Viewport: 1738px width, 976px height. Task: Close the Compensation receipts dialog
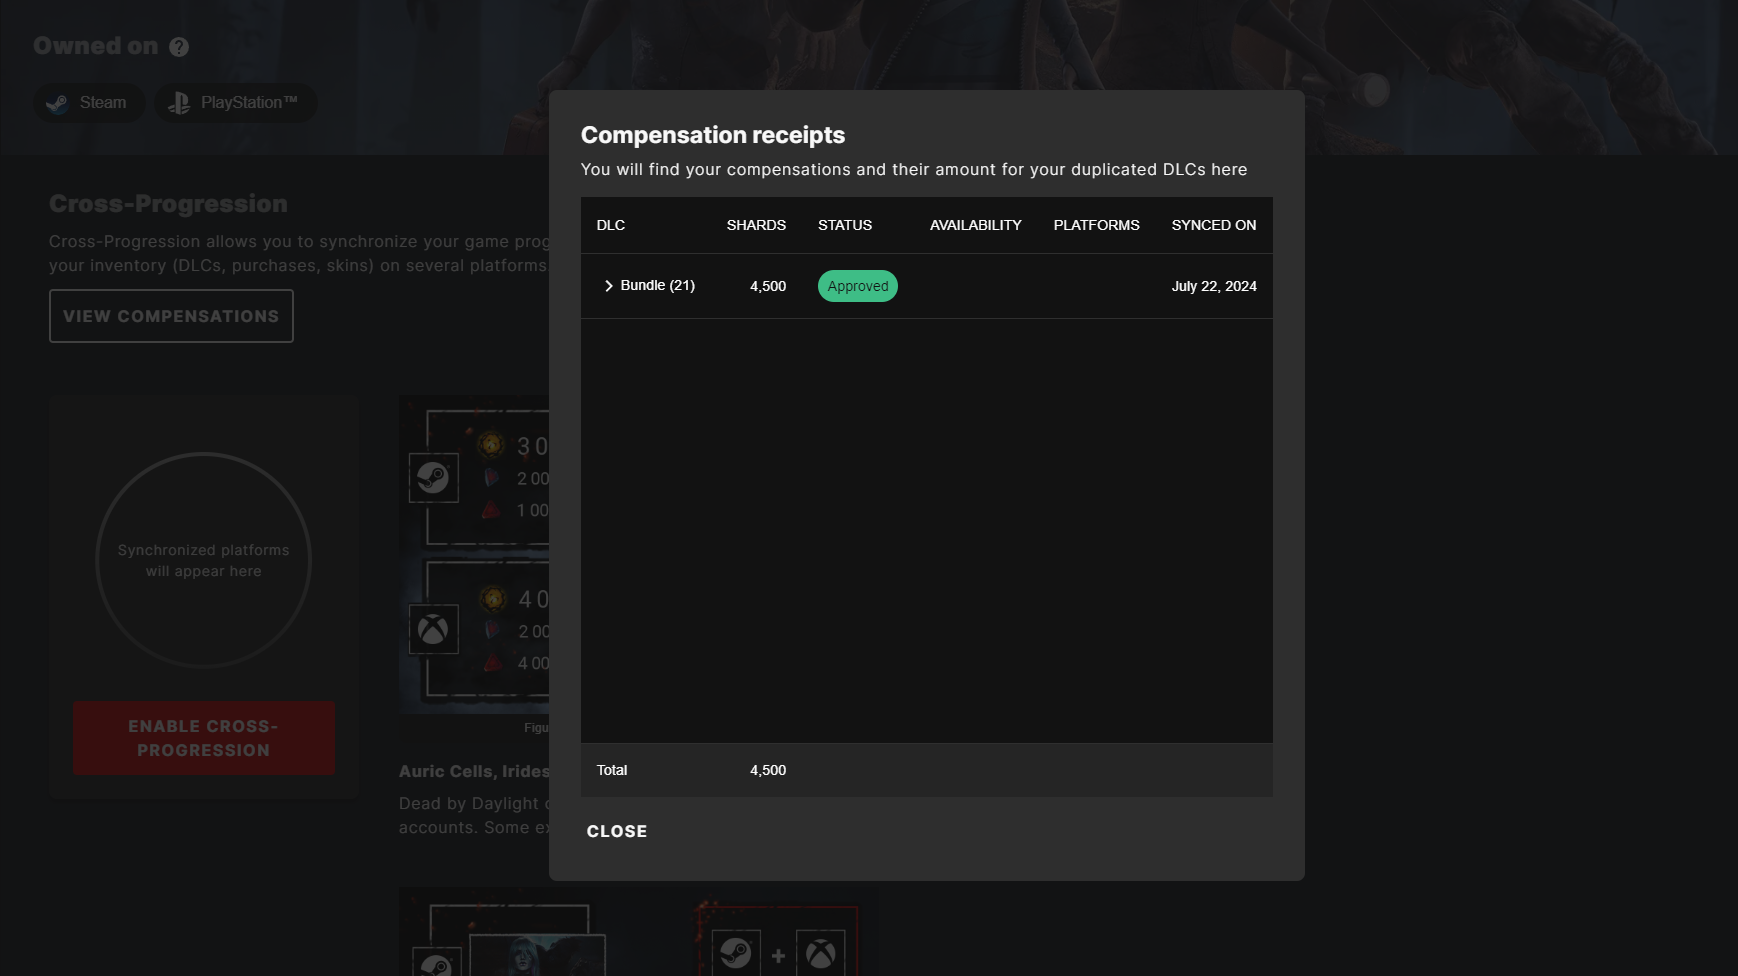click(x=617, y=831)
